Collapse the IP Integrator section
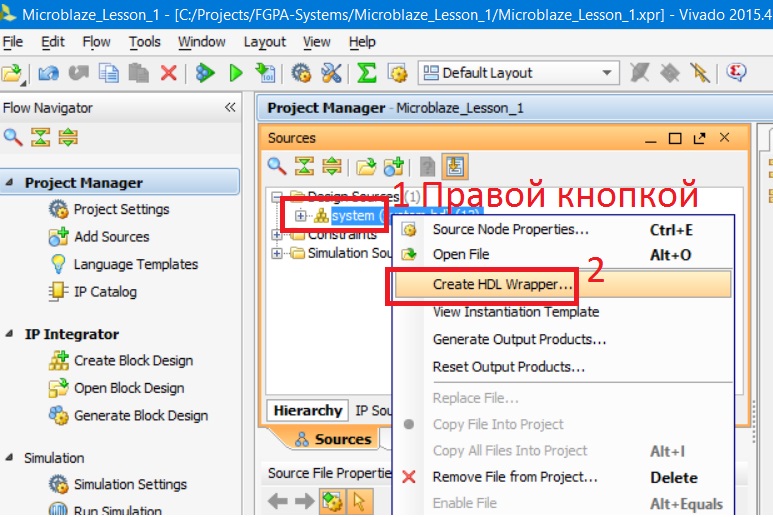Viewport: 773px width, 517px height. 10,335
